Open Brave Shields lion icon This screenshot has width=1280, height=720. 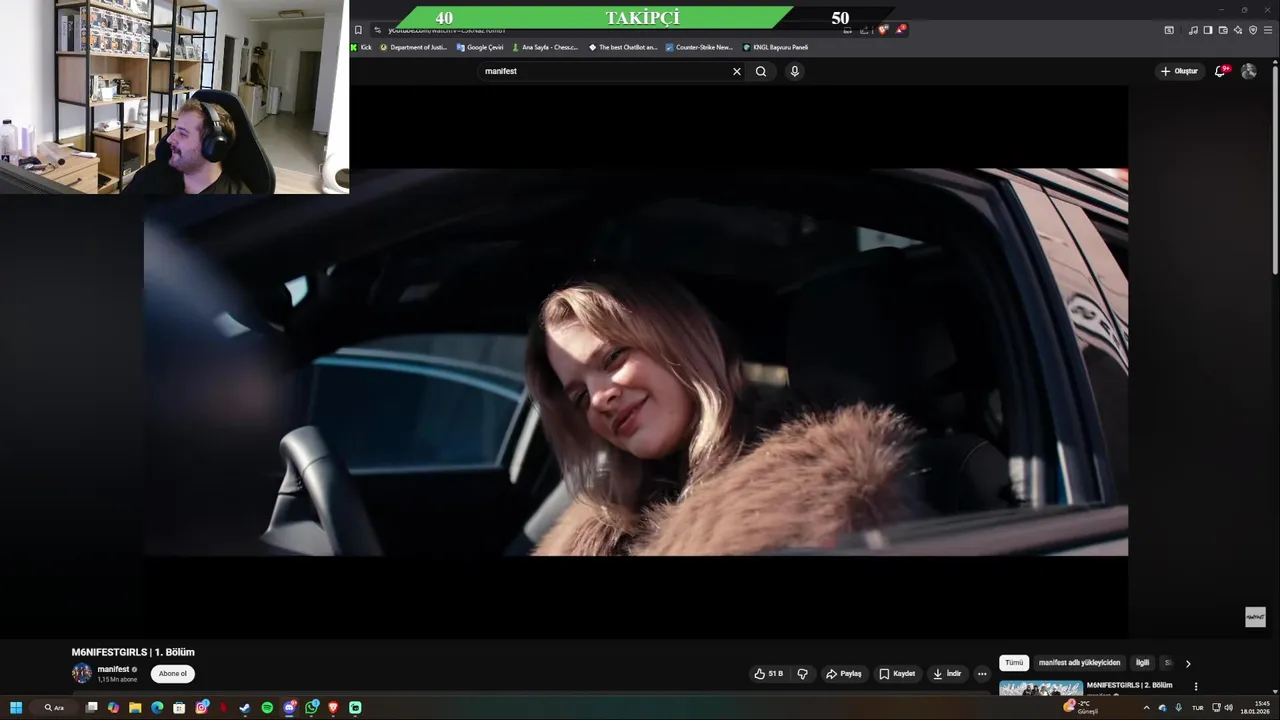point(883,30)
